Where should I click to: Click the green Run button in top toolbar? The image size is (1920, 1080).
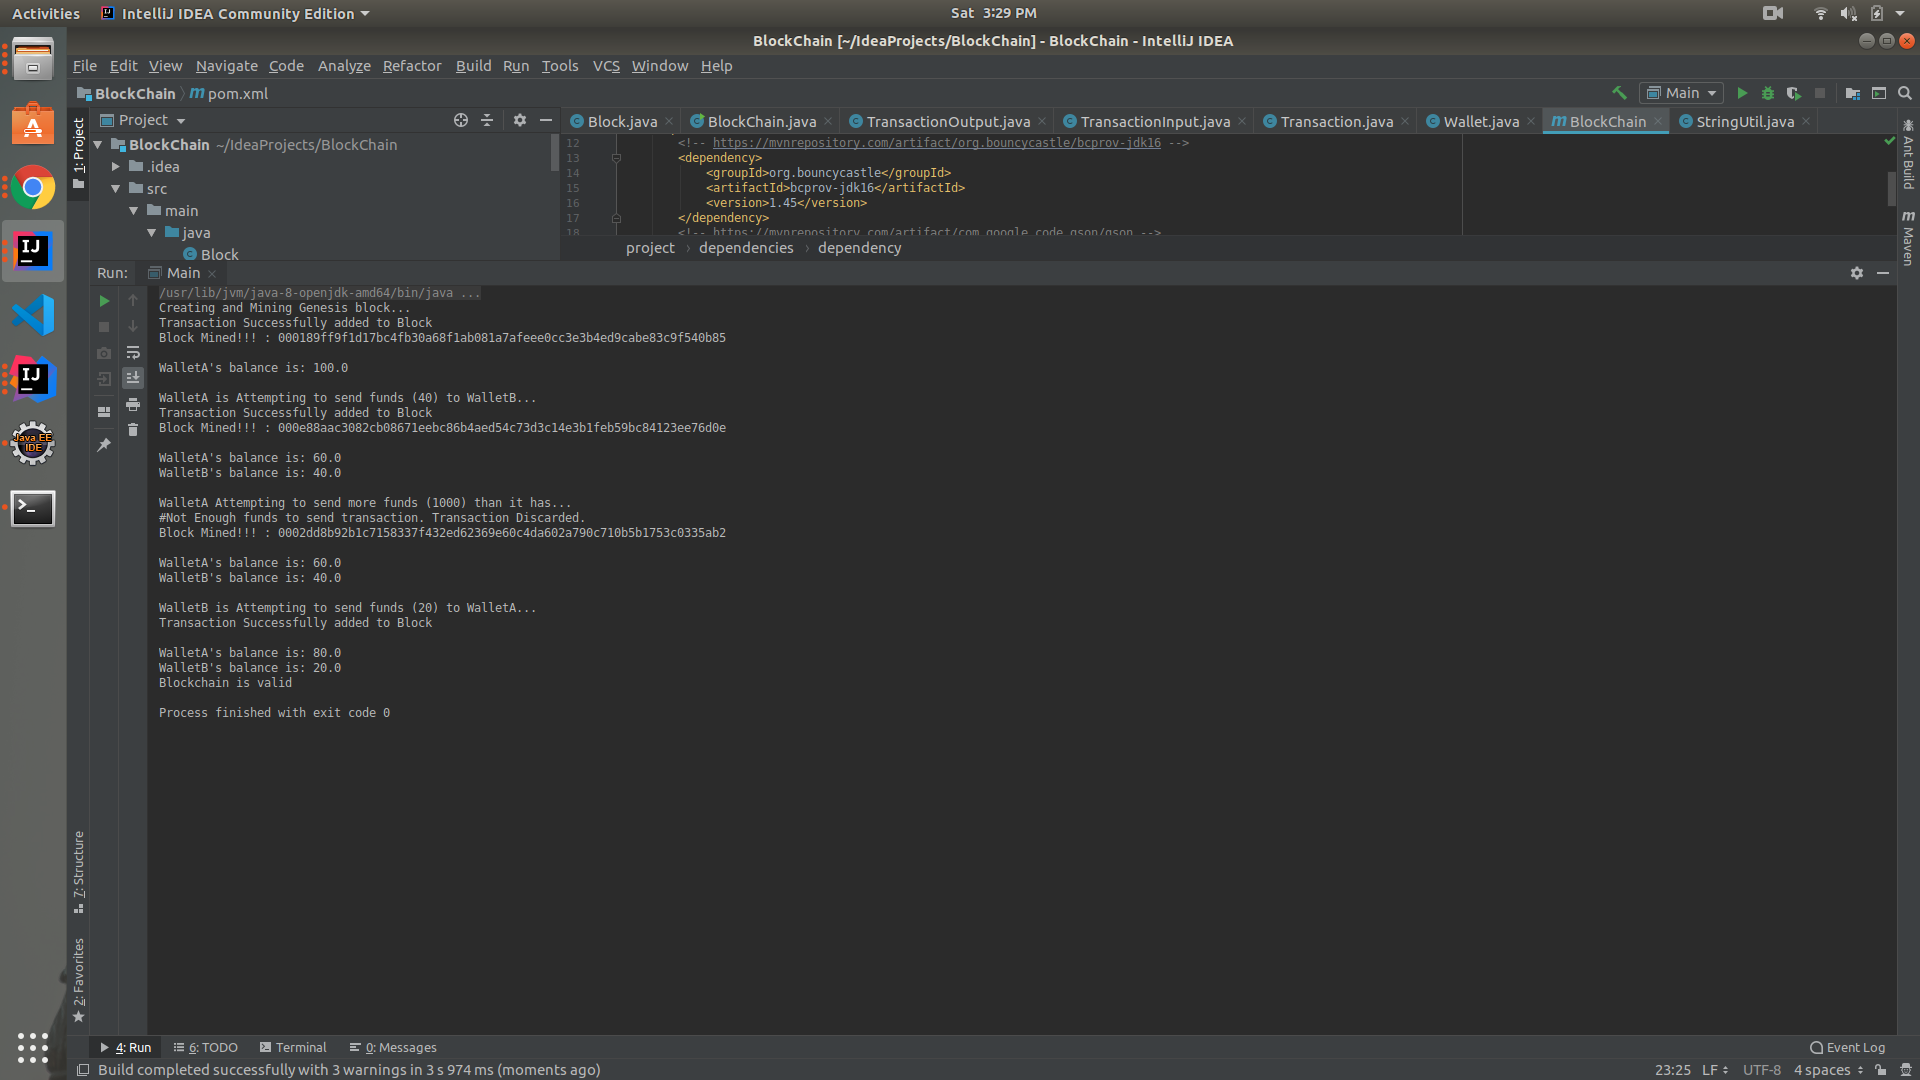point(1742,93)
